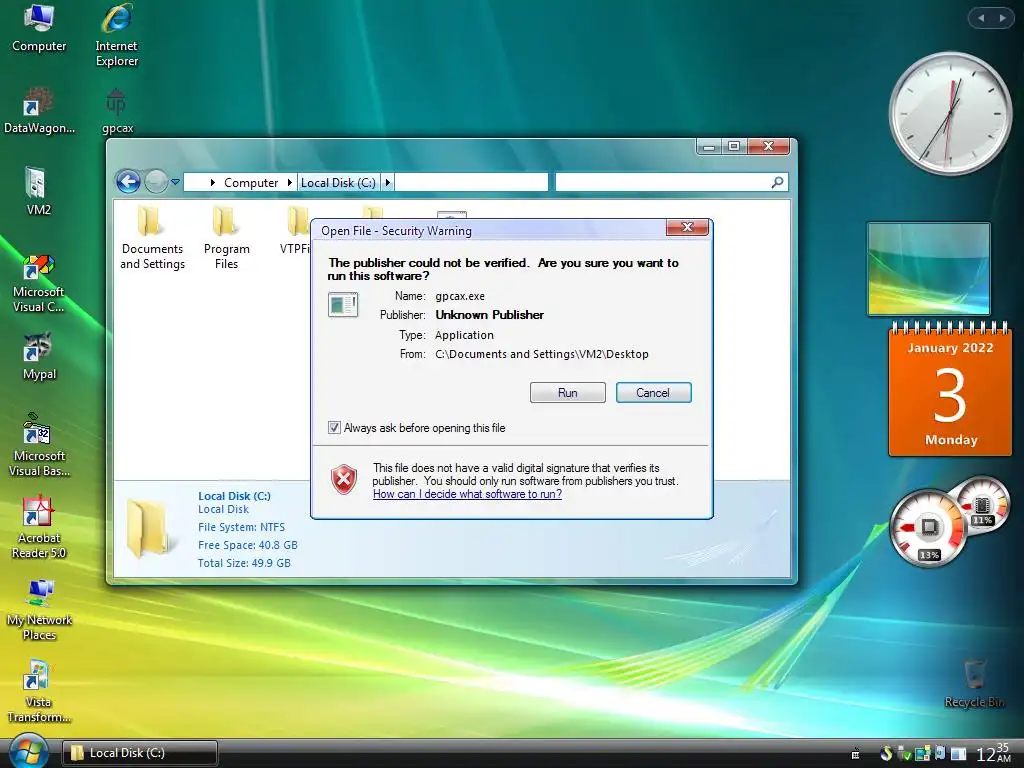Click Computer breadcrumb in address bar
Viewport: 1024px width, 768px height.
[251, 183]
